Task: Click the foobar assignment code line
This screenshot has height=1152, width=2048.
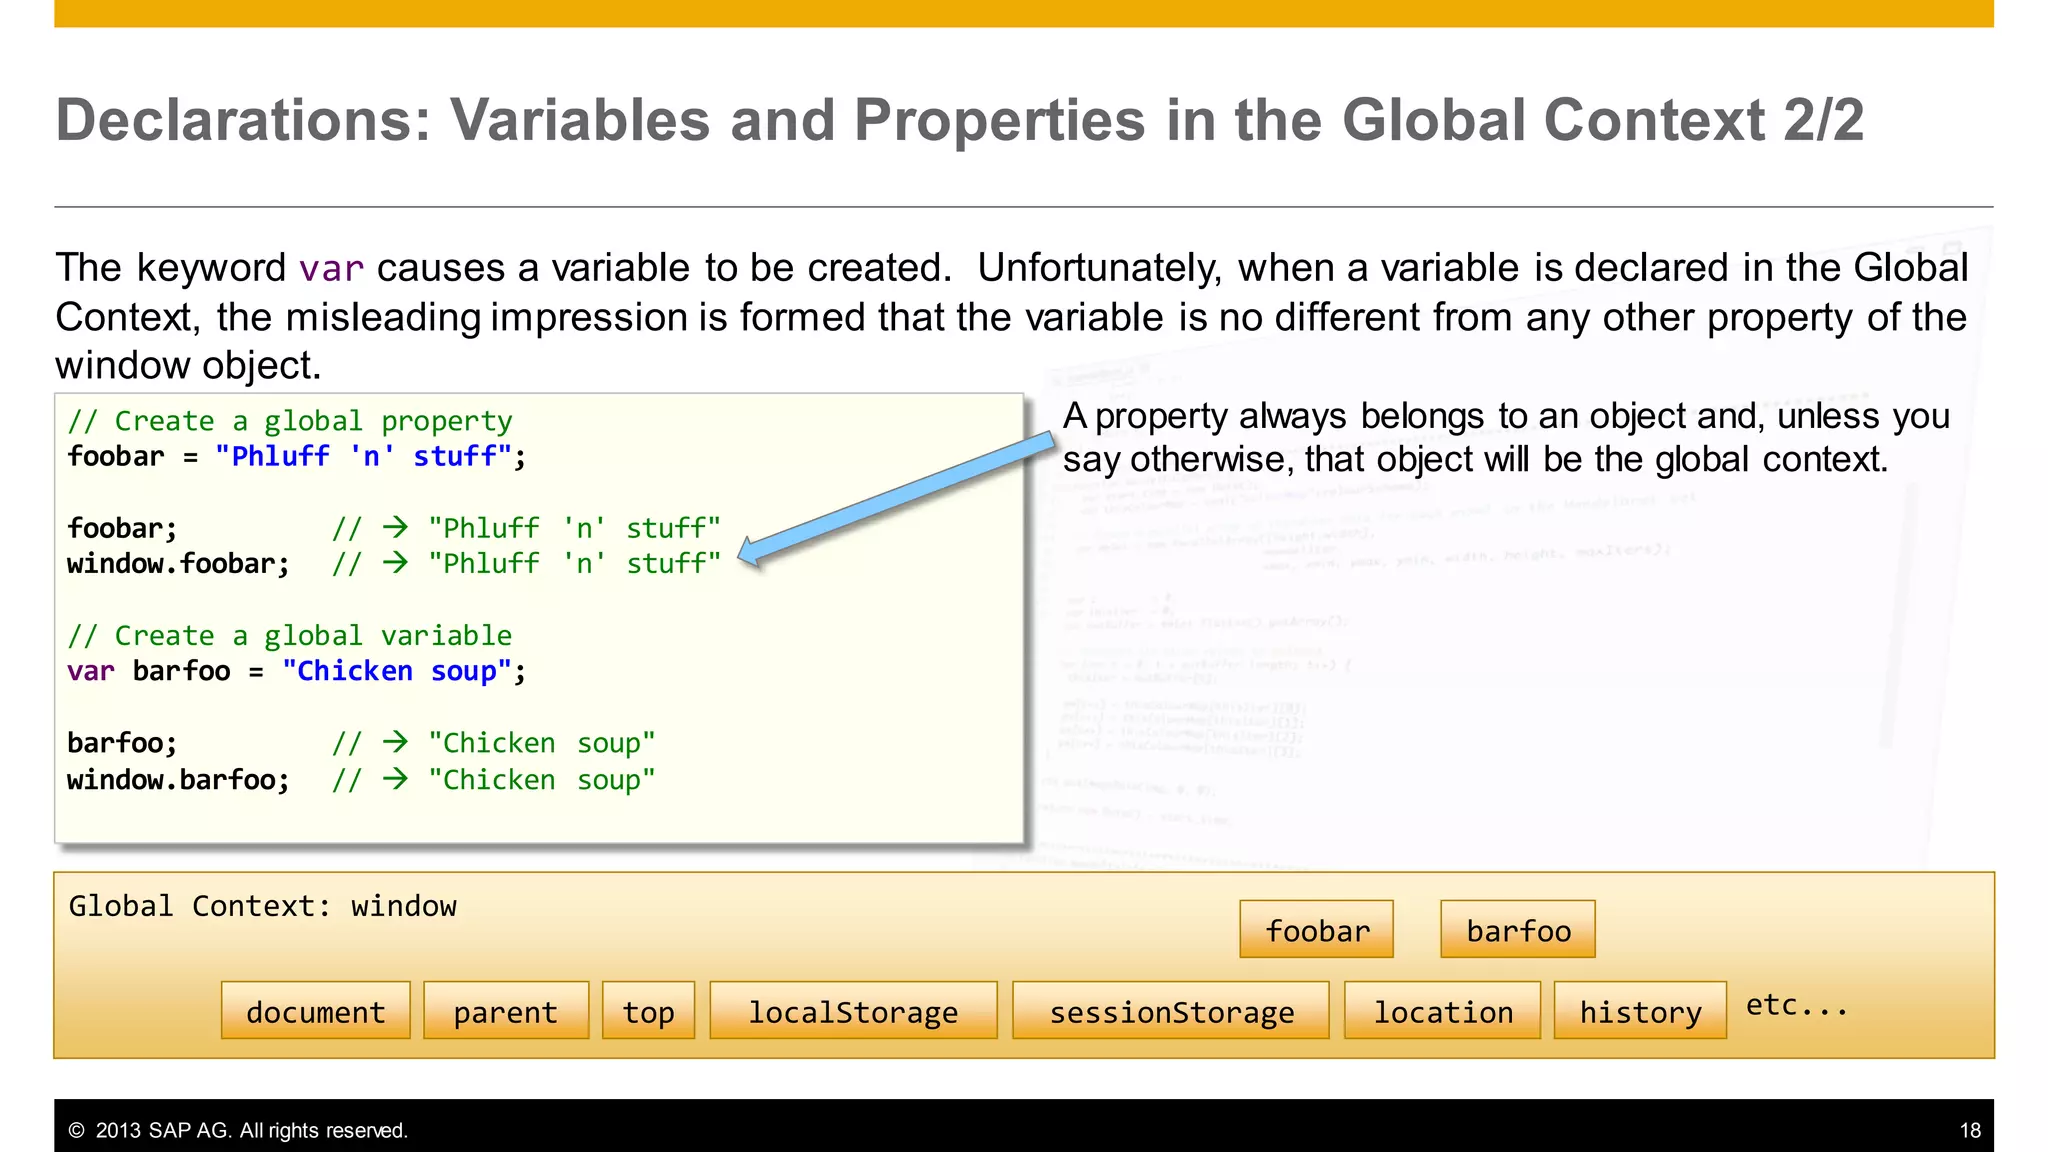Action: [297, 457]
